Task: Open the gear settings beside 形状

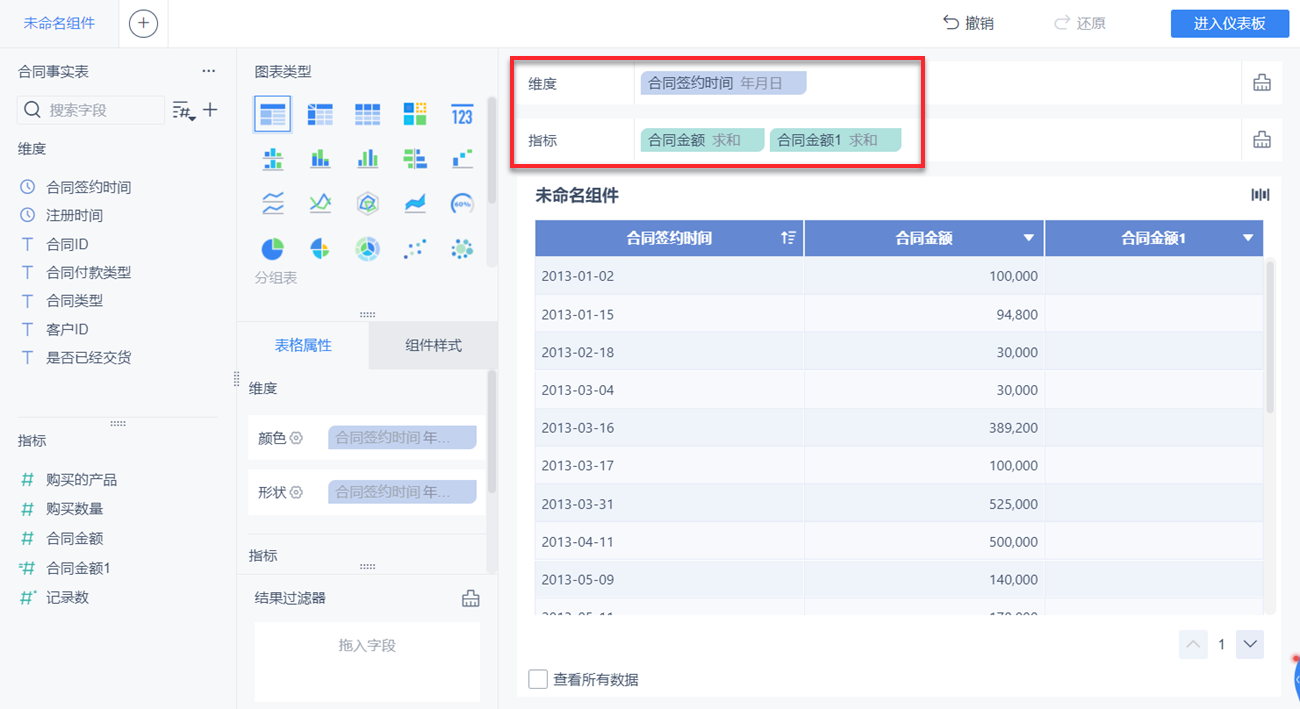Action: pos(296,492)
